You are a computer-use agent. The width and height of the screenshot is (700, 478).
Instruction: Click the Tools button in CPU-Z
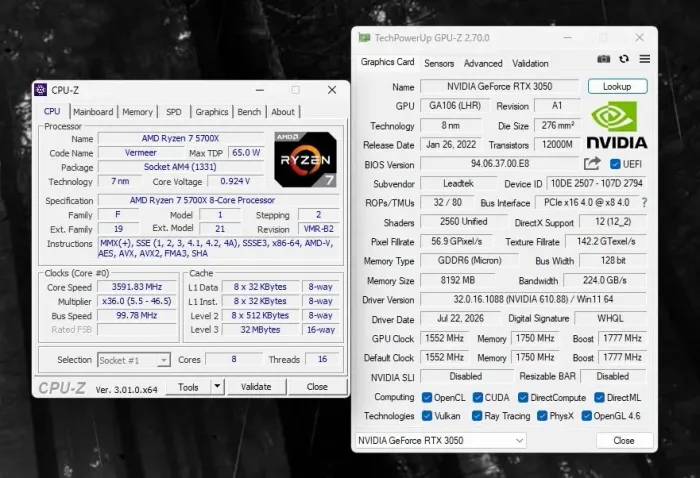pyautogui.click(x=188, y=387)
